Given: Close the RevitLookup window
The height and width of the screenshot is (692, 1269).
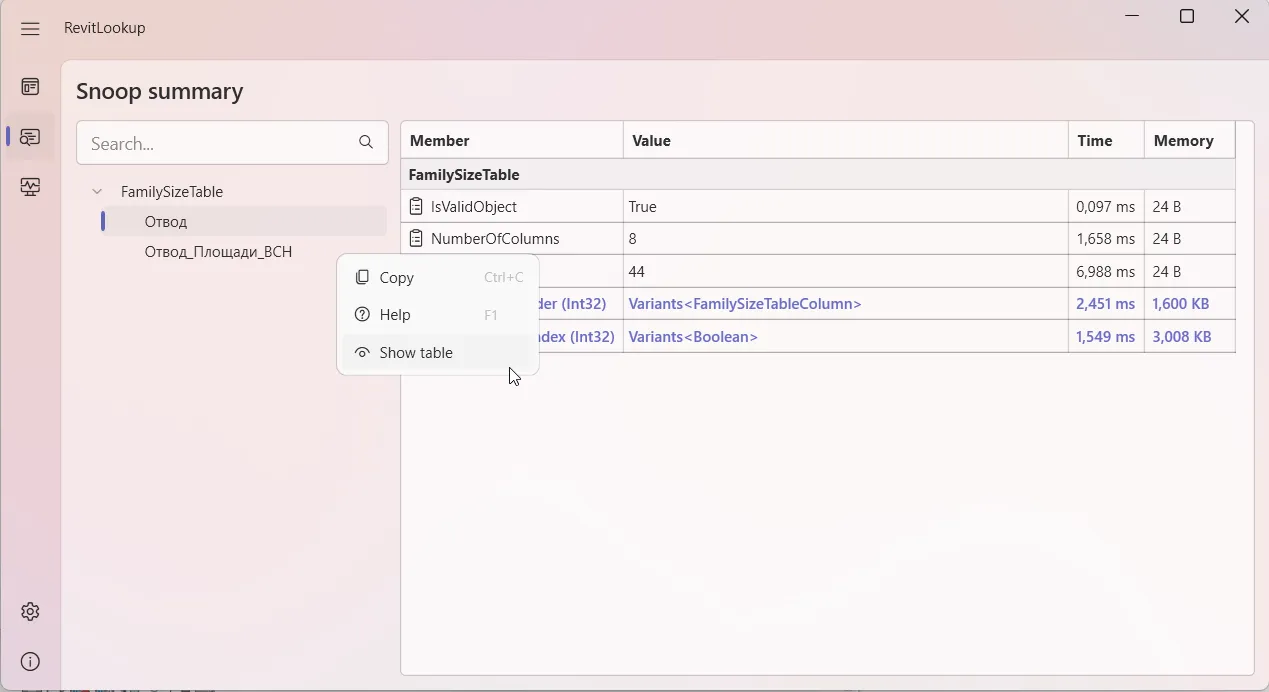Looking at the screenshot, I should pos(1242,17).
